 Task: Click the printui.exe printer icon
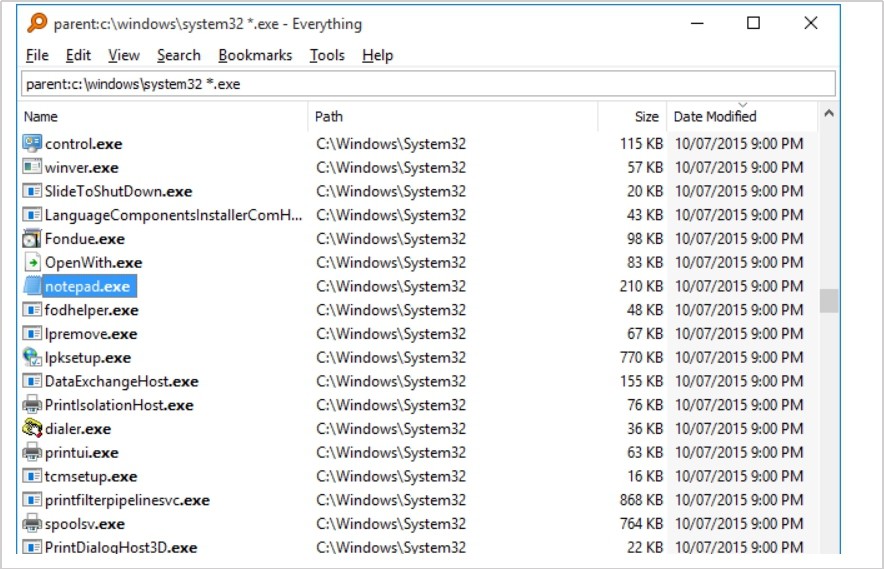point(32,452)
